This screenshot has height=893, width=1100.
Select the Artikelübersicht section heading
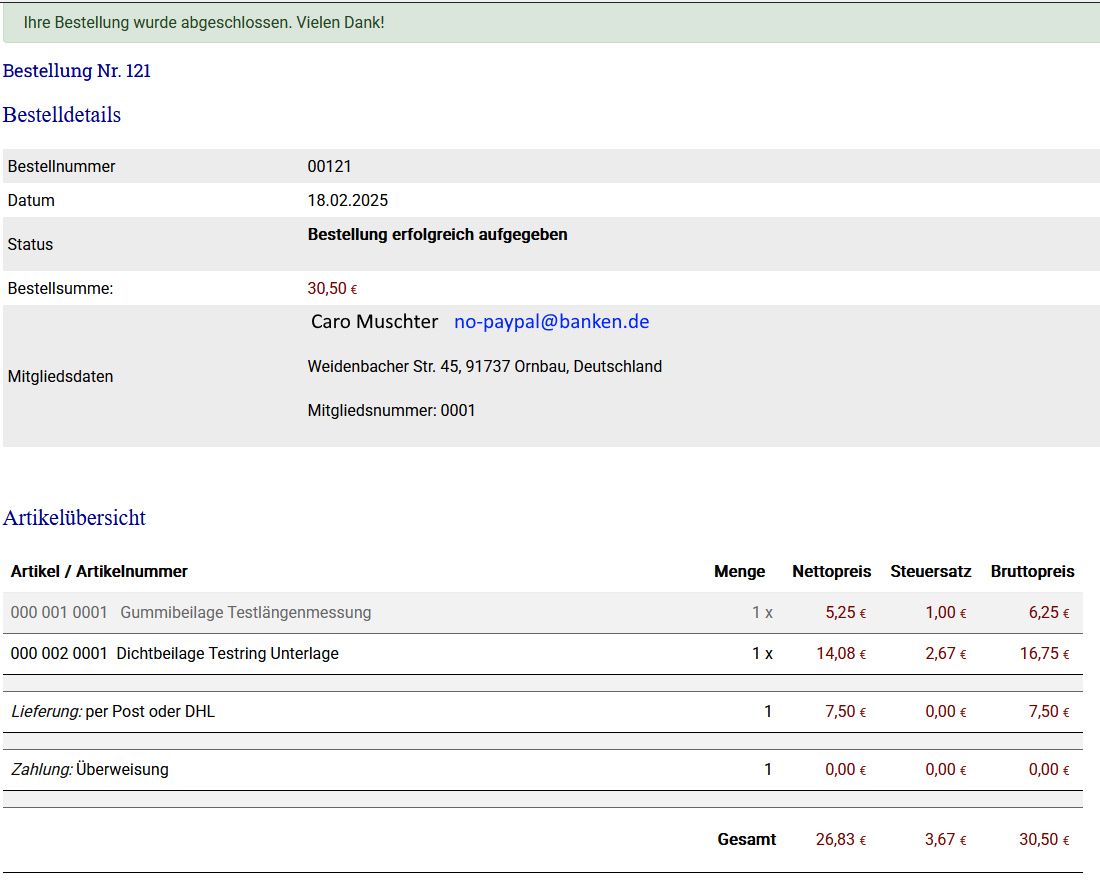pyautogui.click(x=74, y=518)
